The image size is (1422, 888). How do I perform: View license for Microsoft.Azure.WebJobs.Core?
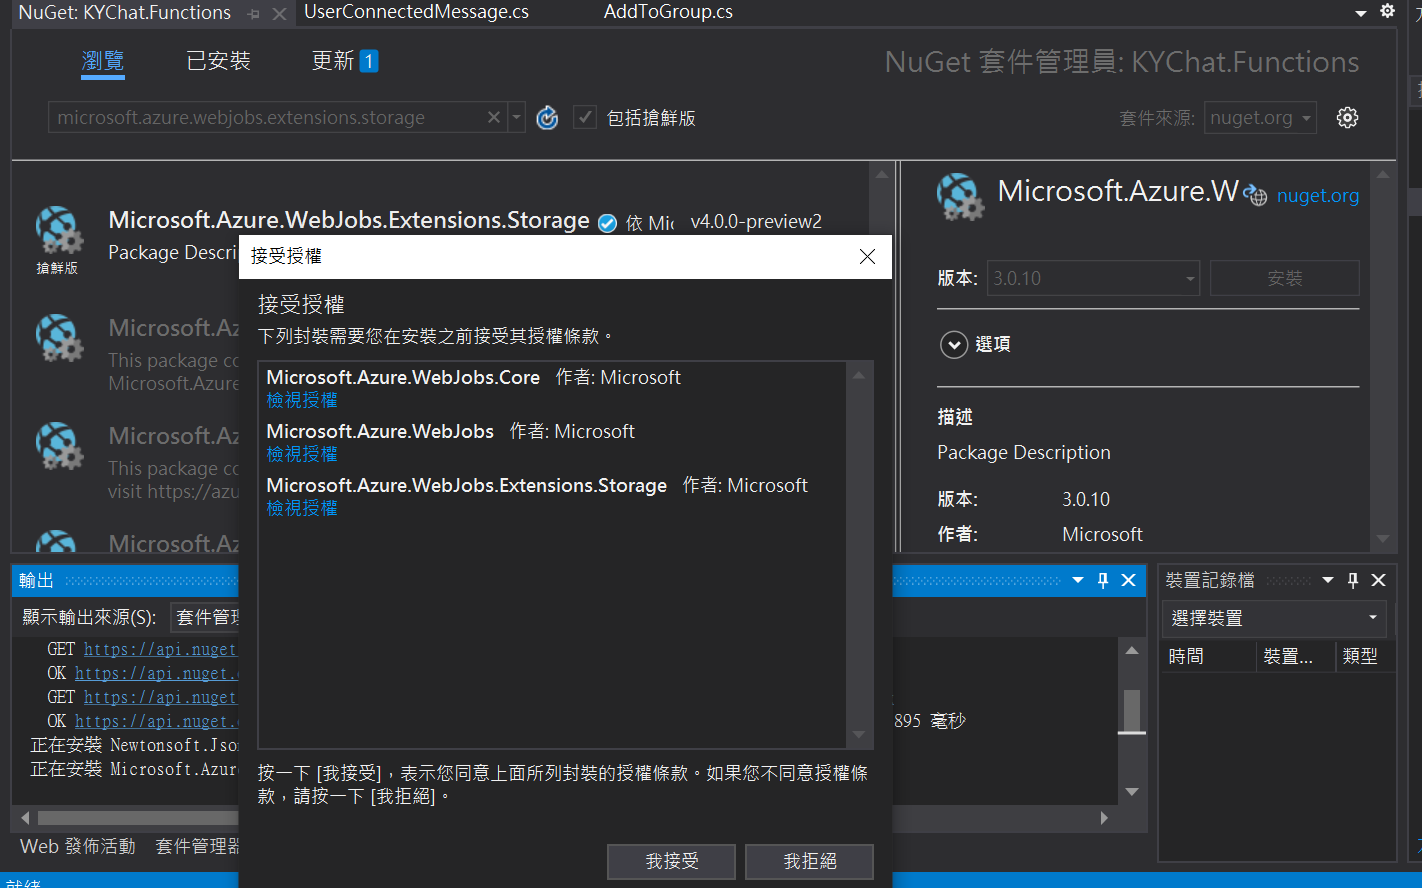point(302,400)
